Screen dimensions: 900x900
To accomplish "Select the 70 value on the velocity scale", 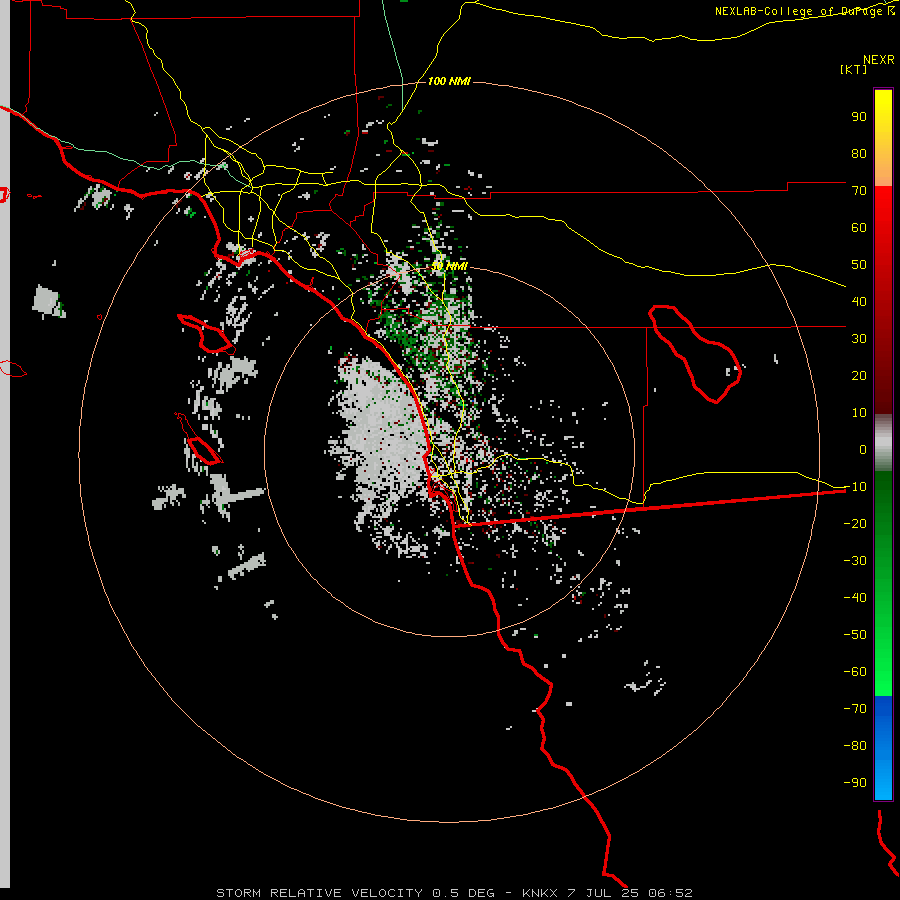I will point(859,191).
